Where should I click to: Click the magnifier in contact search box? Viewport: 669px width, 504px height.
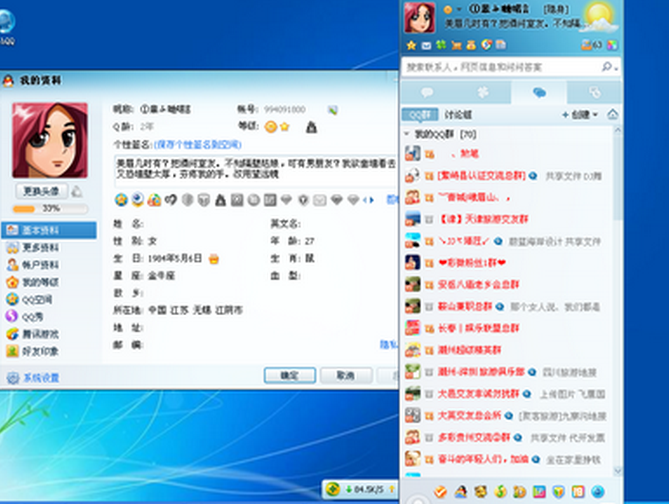click(x=606, y=67)
